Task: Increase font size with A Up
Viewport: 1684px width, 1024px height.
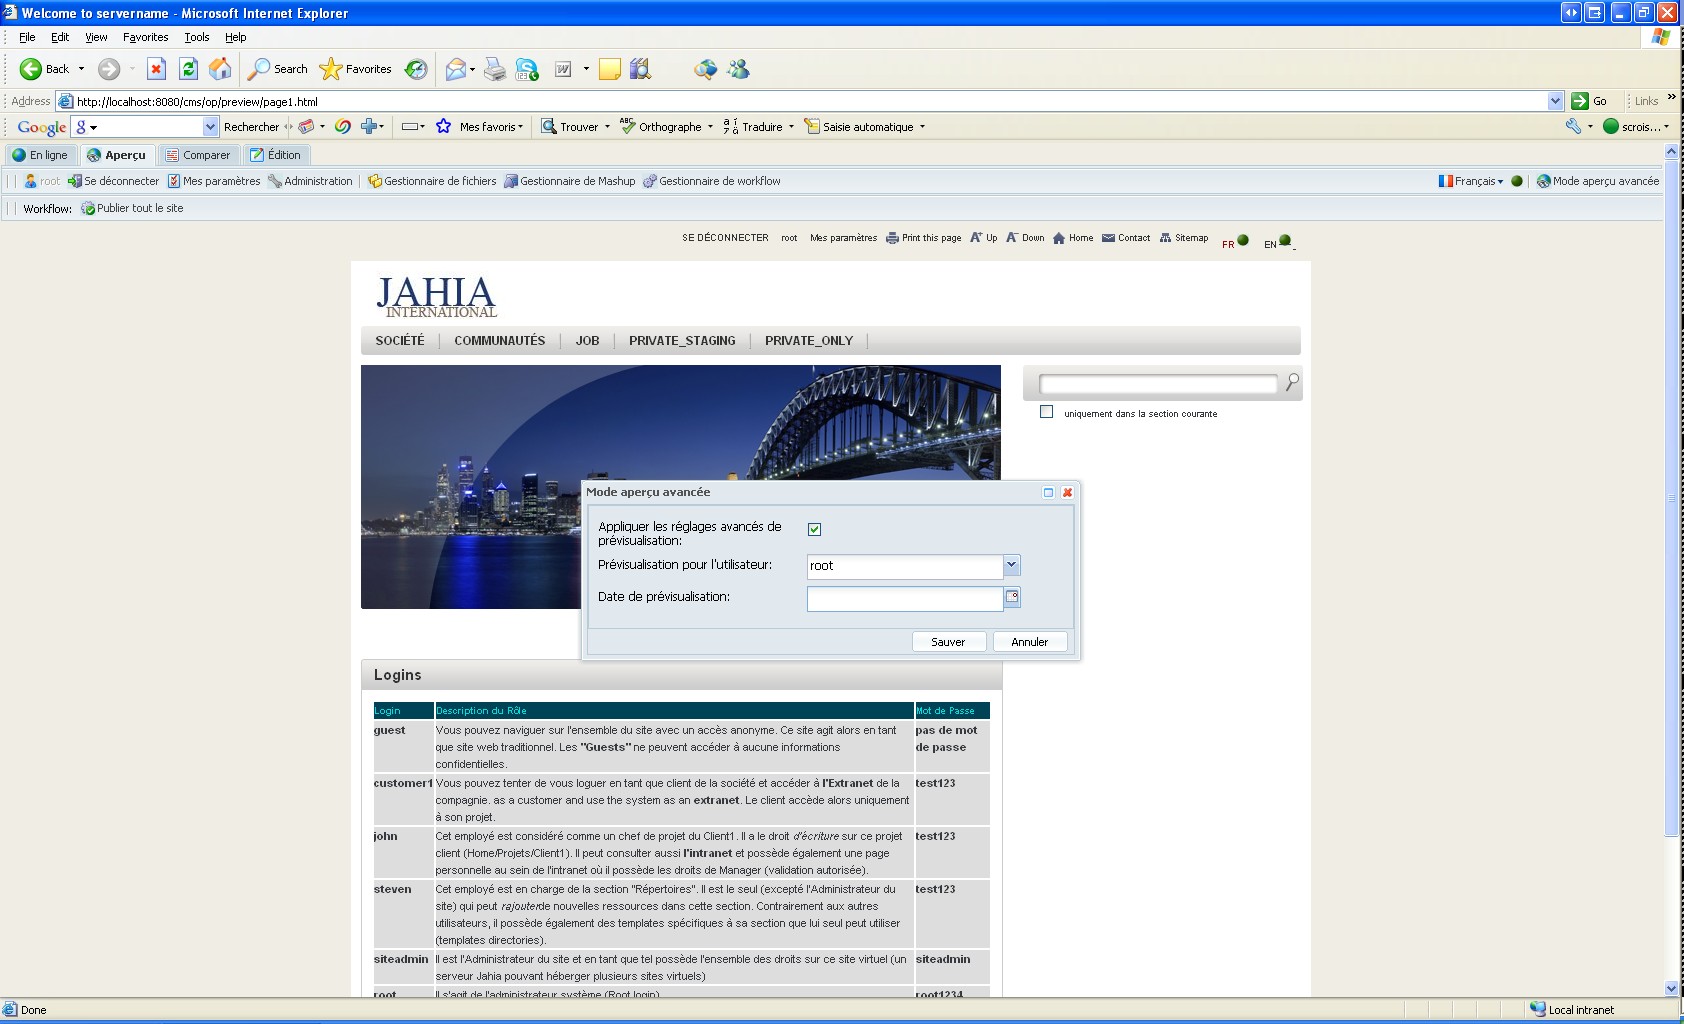Action: pyautogui.click(x=984, y=238)
